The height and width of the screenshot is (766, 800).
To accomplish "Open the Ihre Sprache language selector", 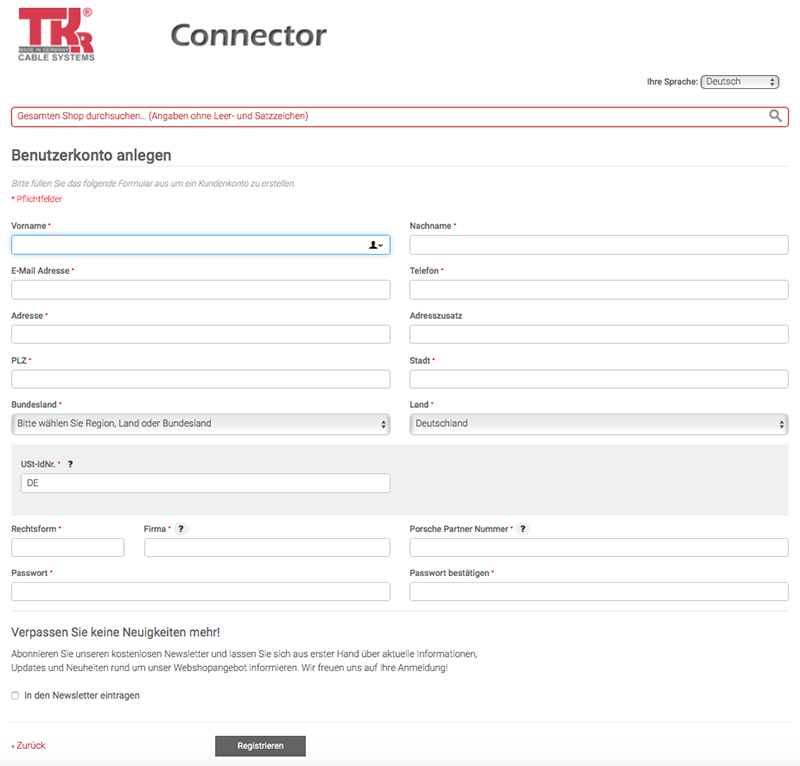I will coord(740,81).
